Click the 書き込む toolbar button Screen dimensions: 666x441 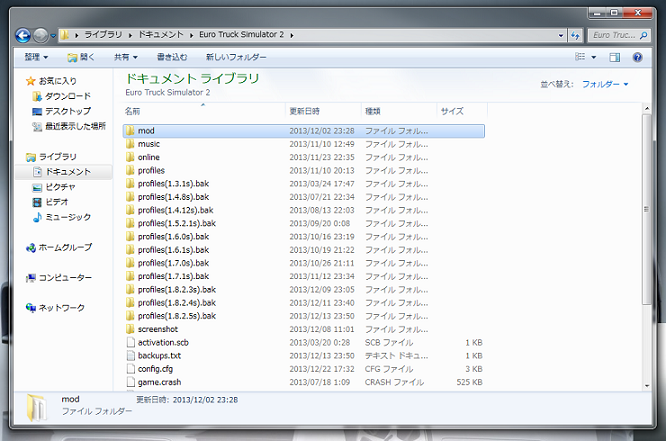pos(172,57)
